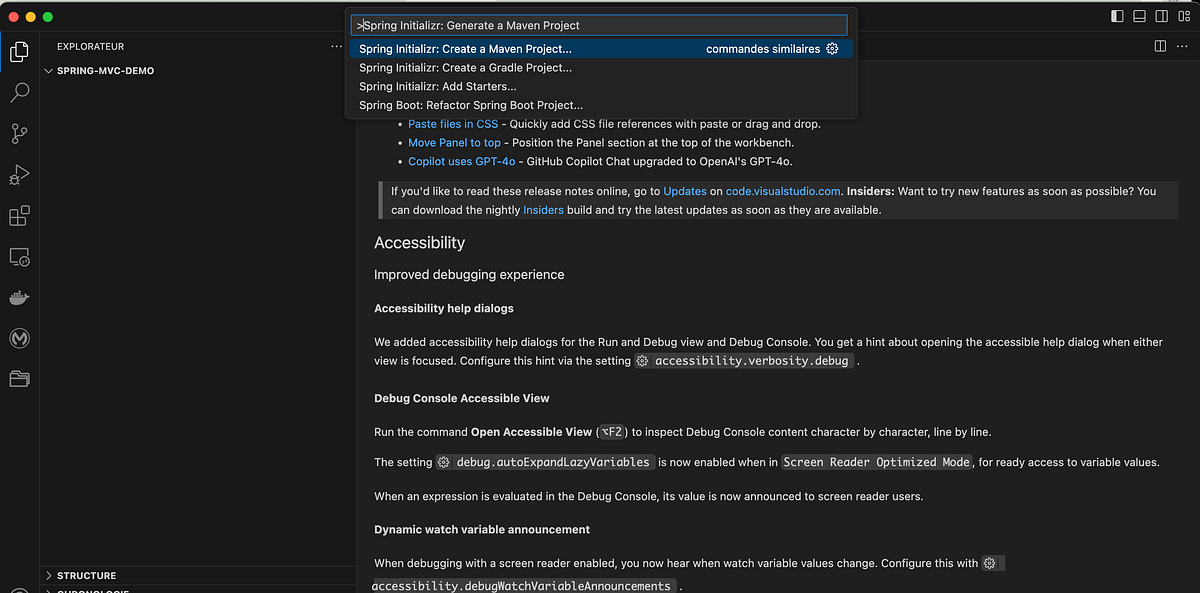Open the Customize Layout control
The width and height of the screenshot is (1200, 593).
click(1184, 16)
